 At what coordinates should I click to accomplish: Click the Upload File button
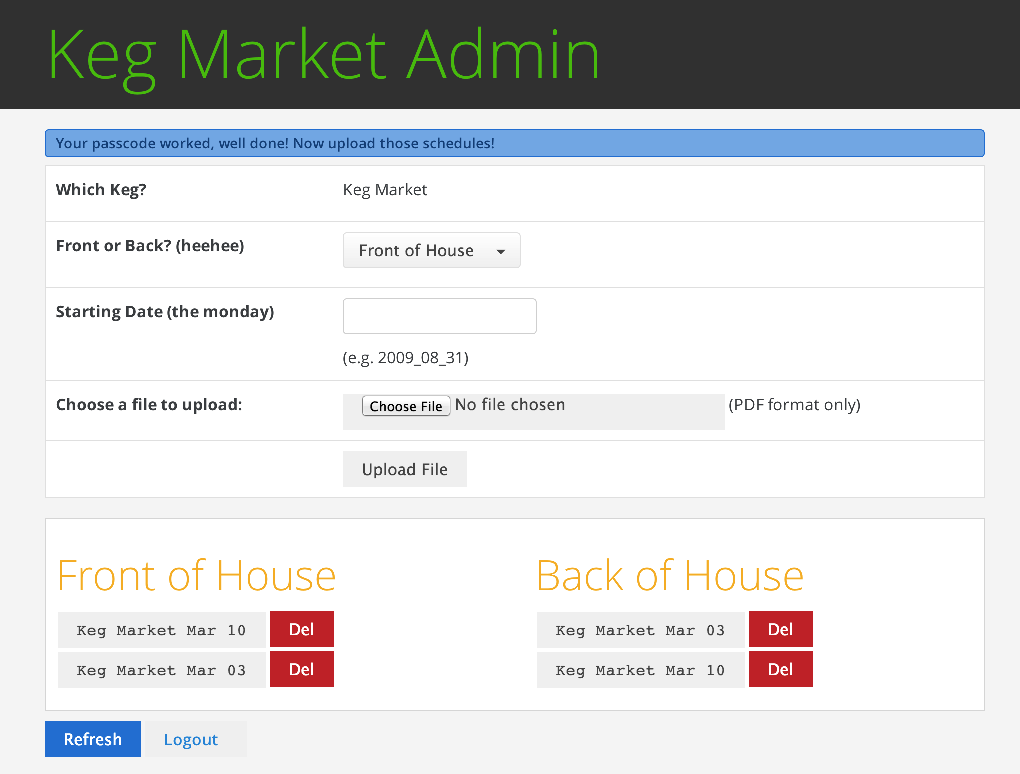(x=405, y=469)
